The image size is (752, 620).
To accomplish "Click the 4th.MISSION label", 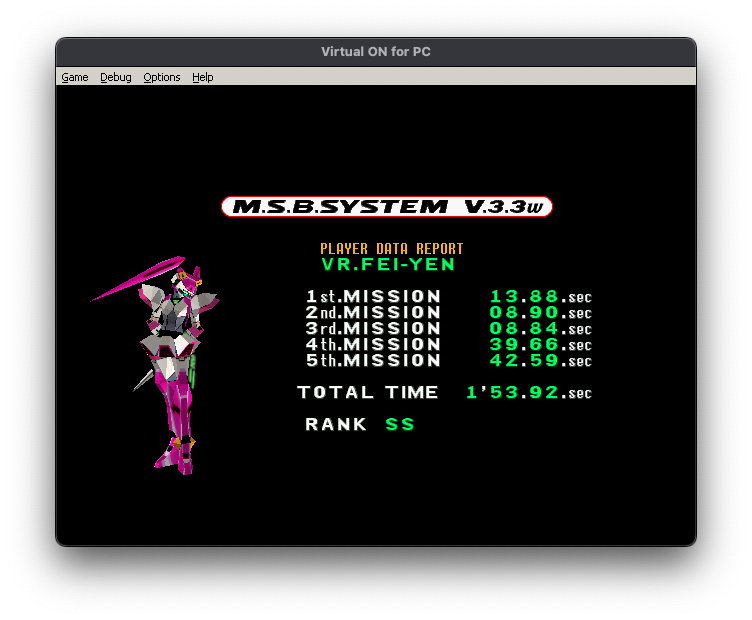I will coord(373,344).
